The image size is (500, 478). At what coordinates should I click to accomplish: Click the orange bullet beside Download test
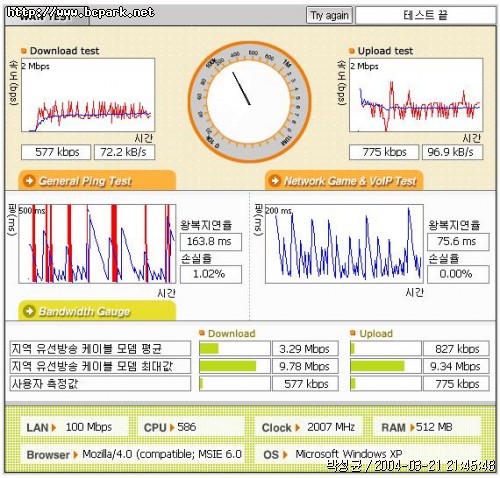pyautogui.click(x=24, y=51)
